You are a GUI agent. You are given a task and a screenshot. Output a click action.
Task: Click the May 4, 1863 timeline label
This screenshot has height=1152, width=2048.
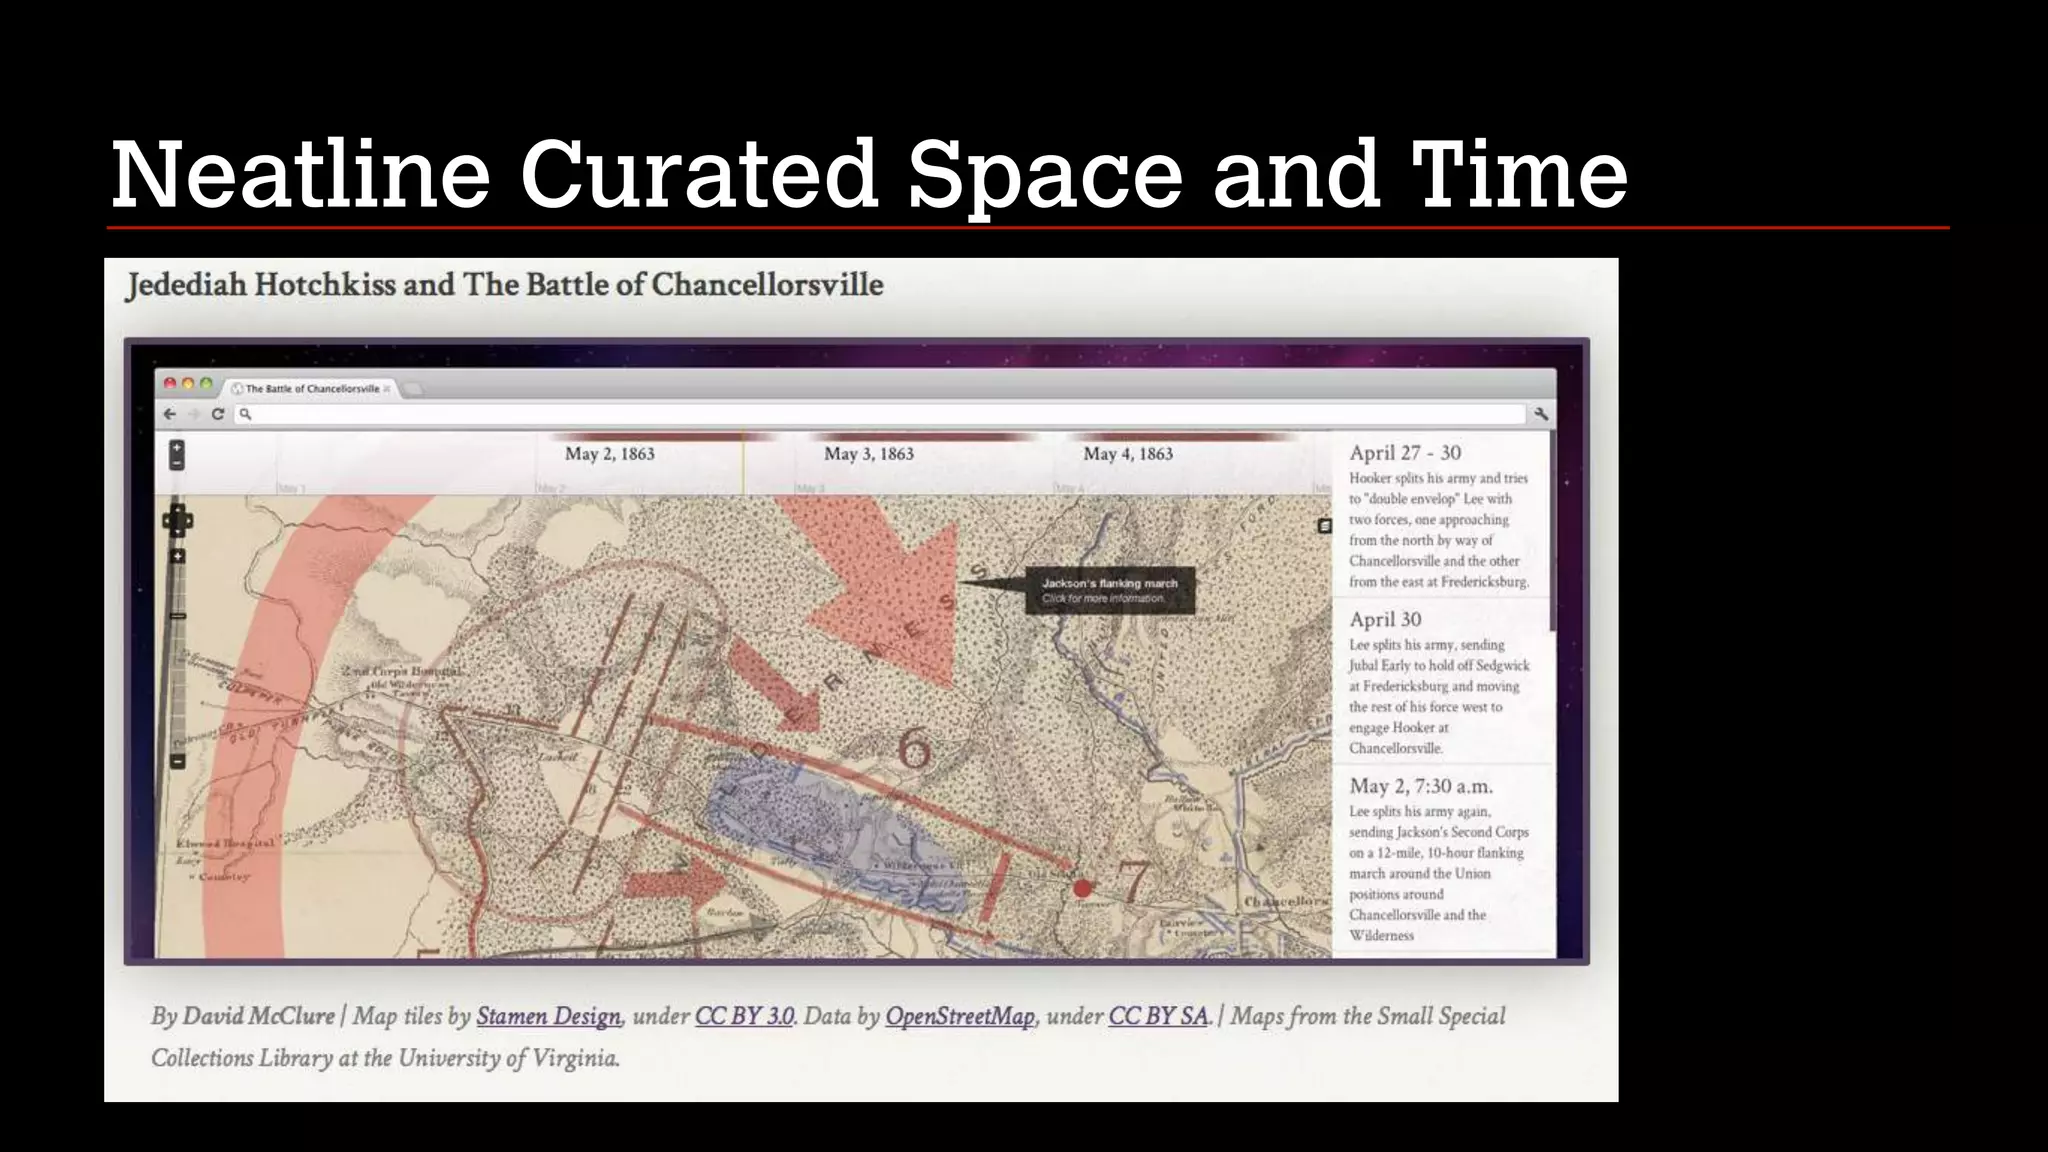1128,454
